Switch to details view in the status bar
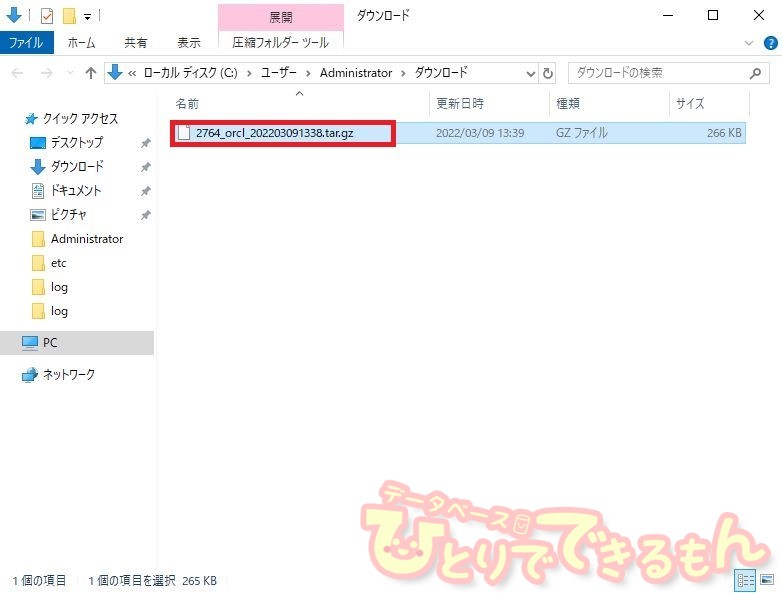Image resolution: width=782 pixels, height=593 pixels. tap(745, 580)
